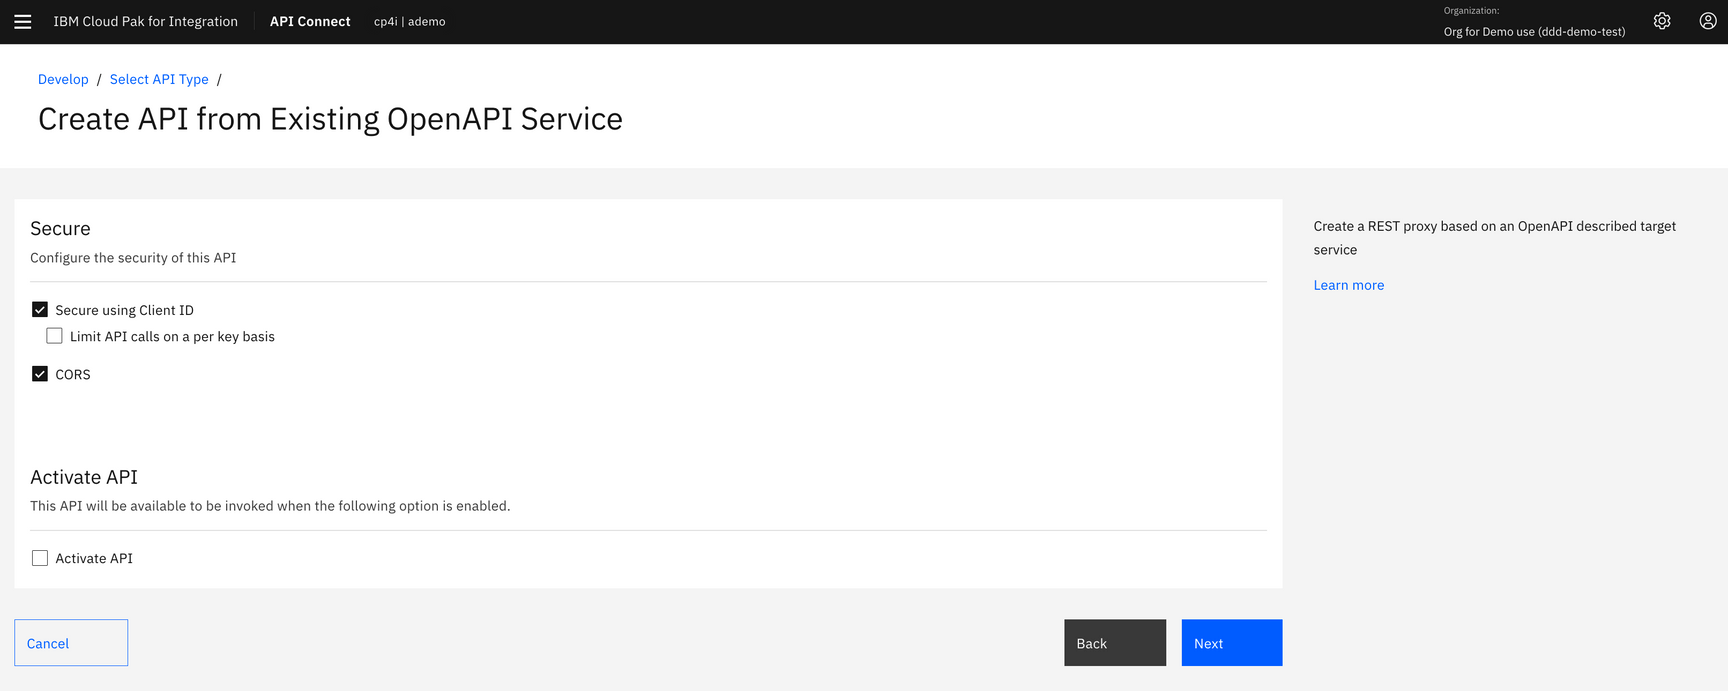
Task: Select the Secure section heading
Action: point(60,228)
